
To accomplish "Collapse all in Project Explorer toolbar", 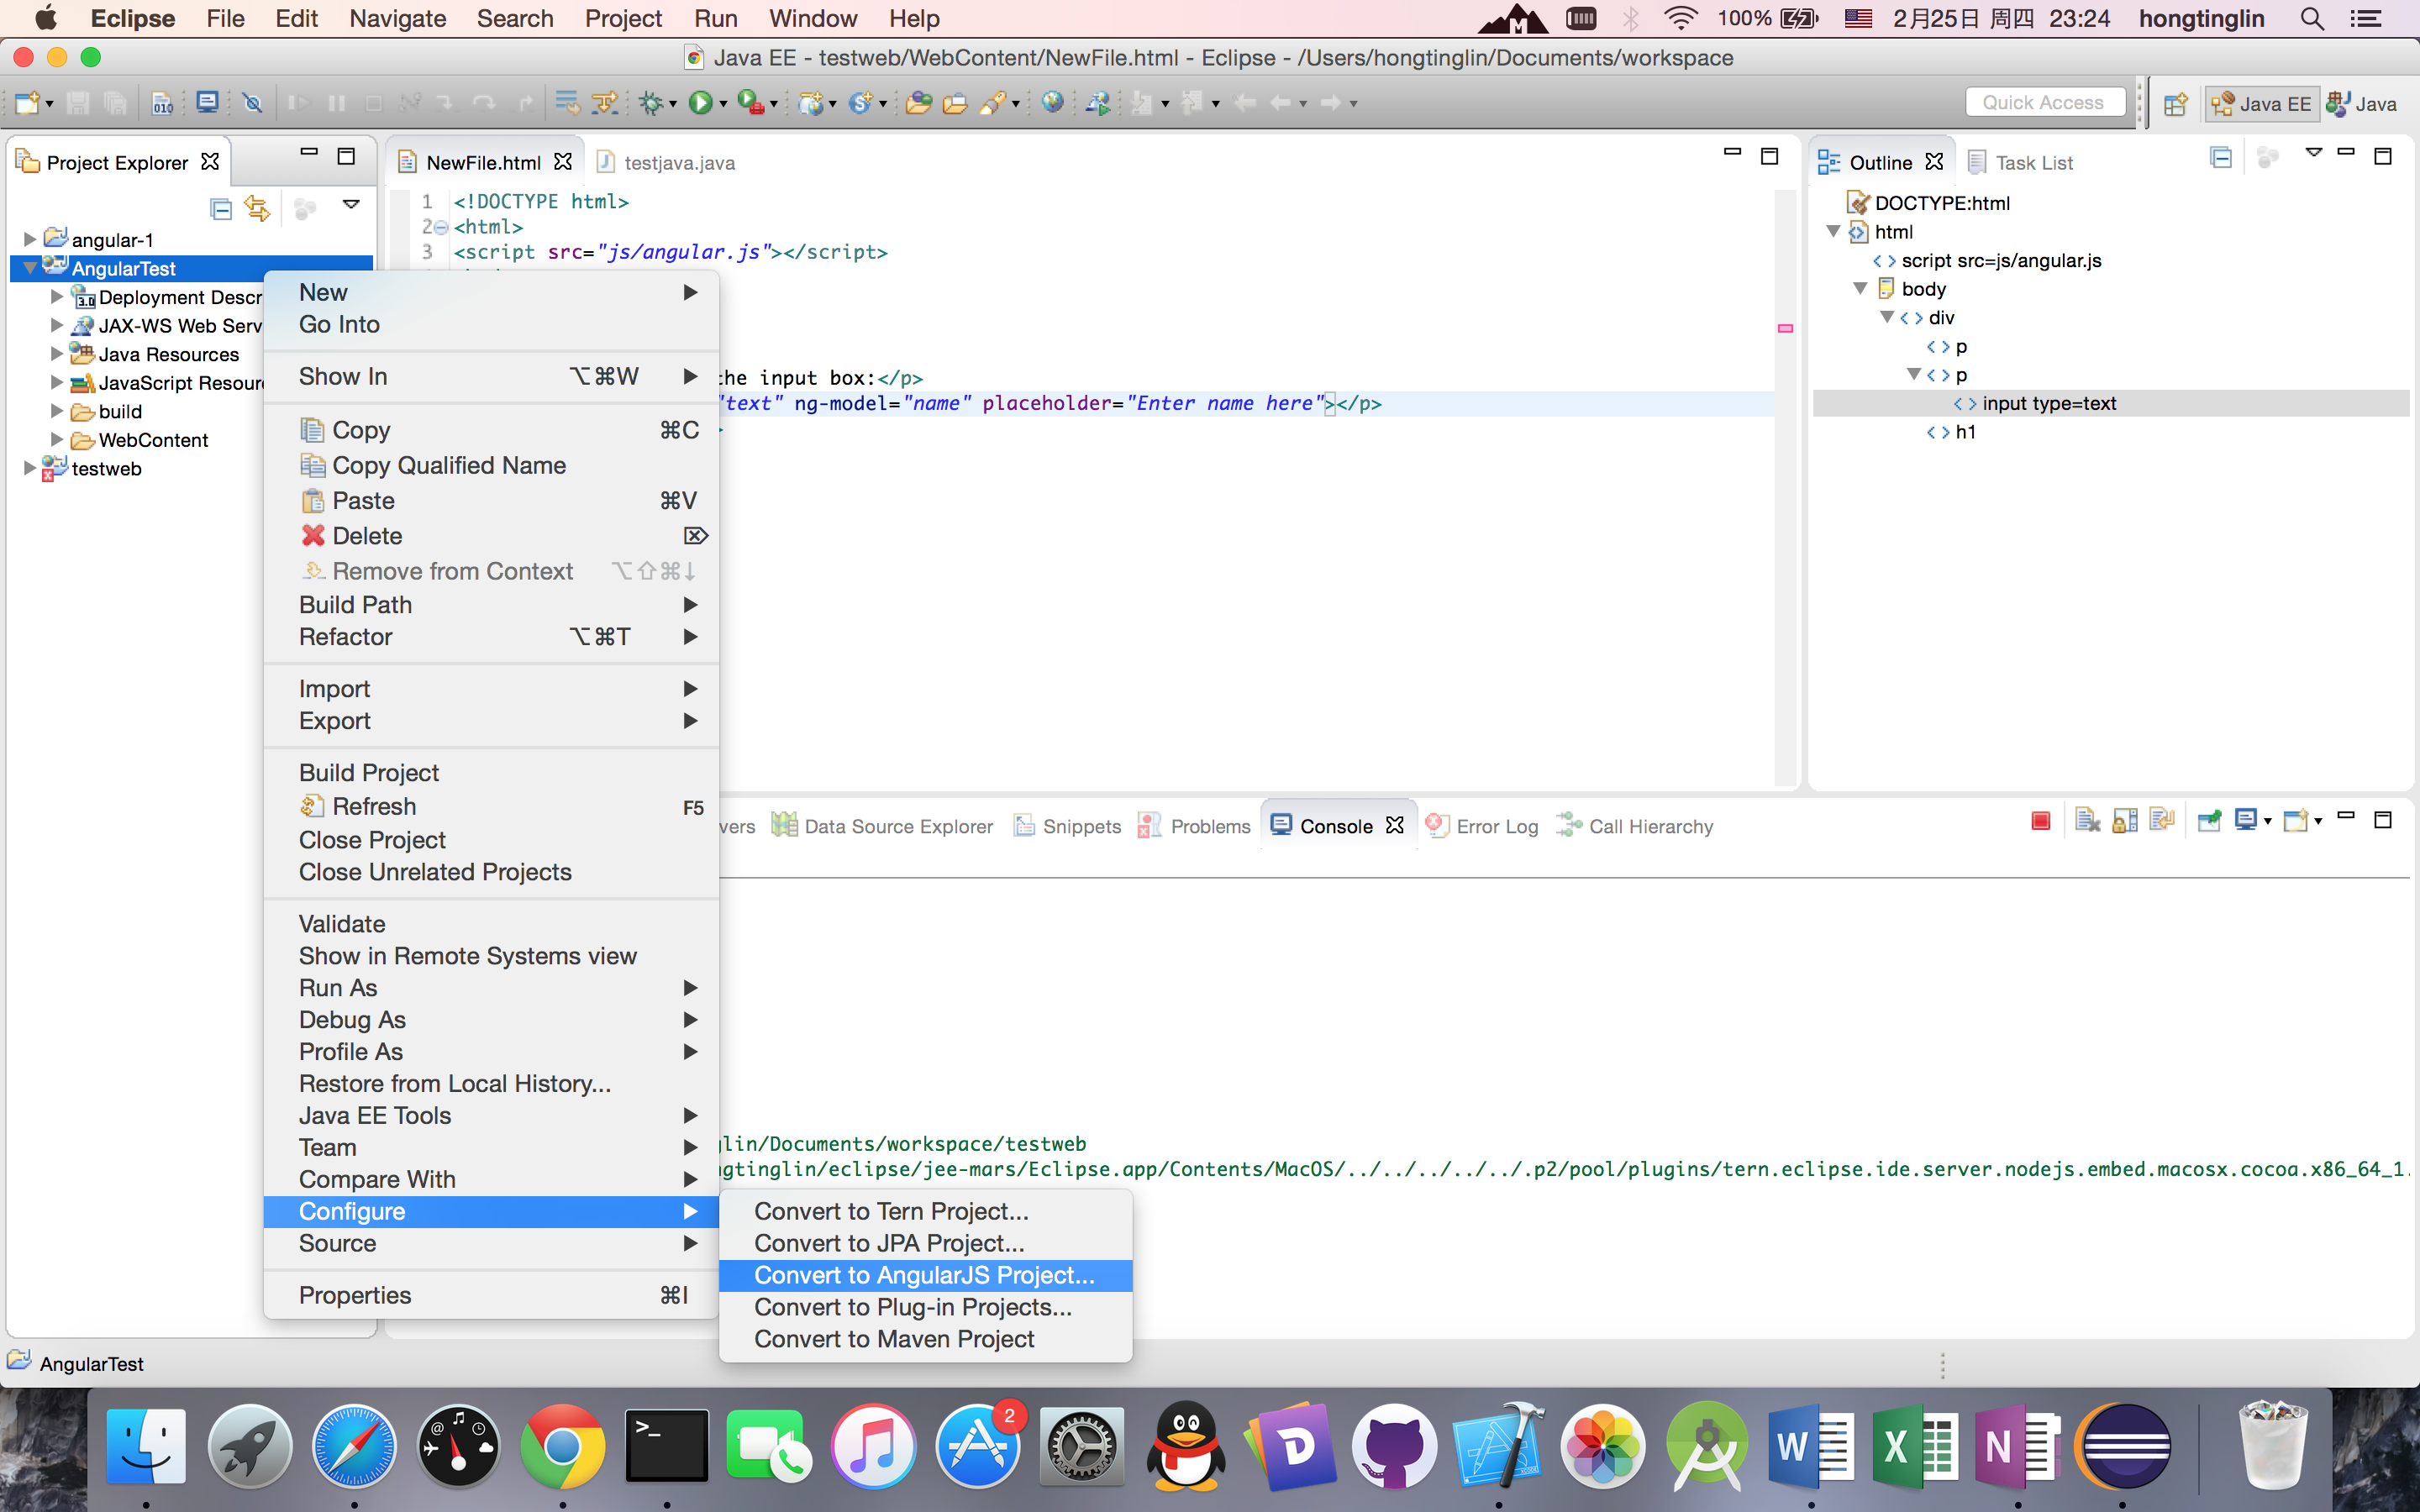I will (x=221, y=208).
